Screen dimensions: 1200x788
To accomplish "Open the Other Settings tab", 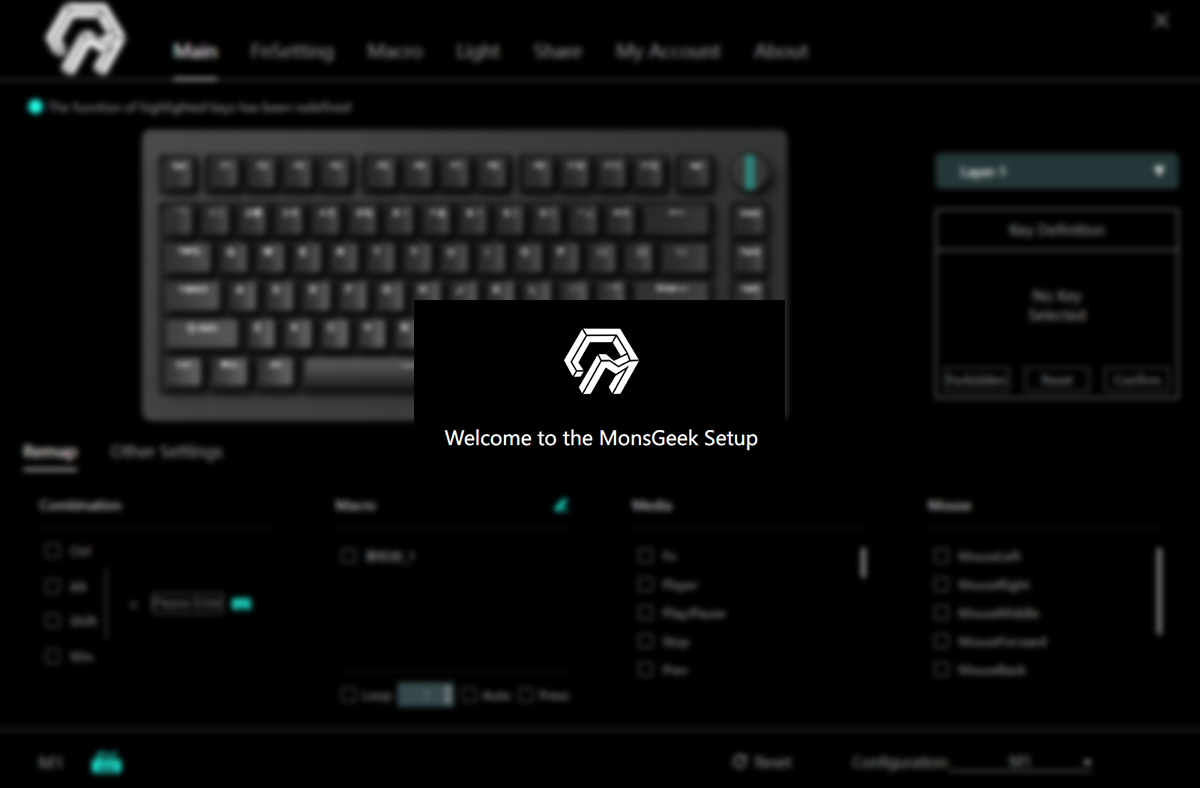I will pos(166,452).
